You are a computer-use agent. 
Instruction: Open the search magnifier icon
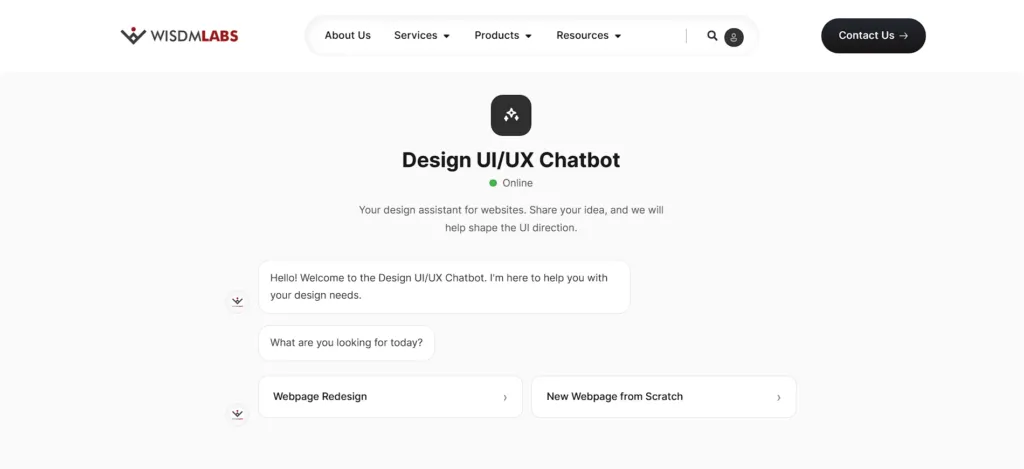coord(712,35)
